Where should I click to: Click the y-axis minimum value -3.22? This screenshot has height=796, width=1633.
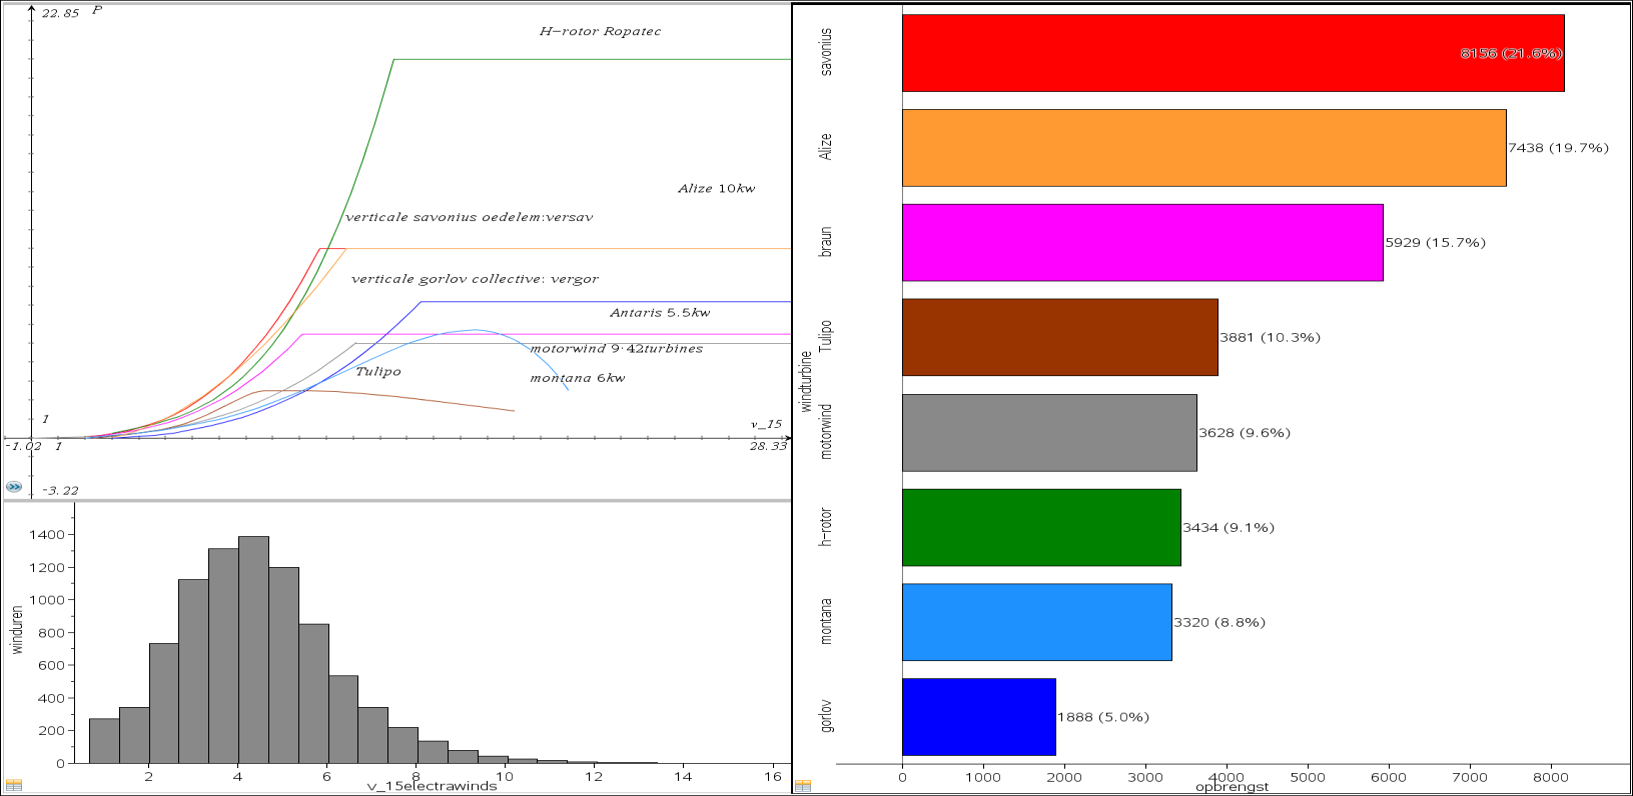60,490
